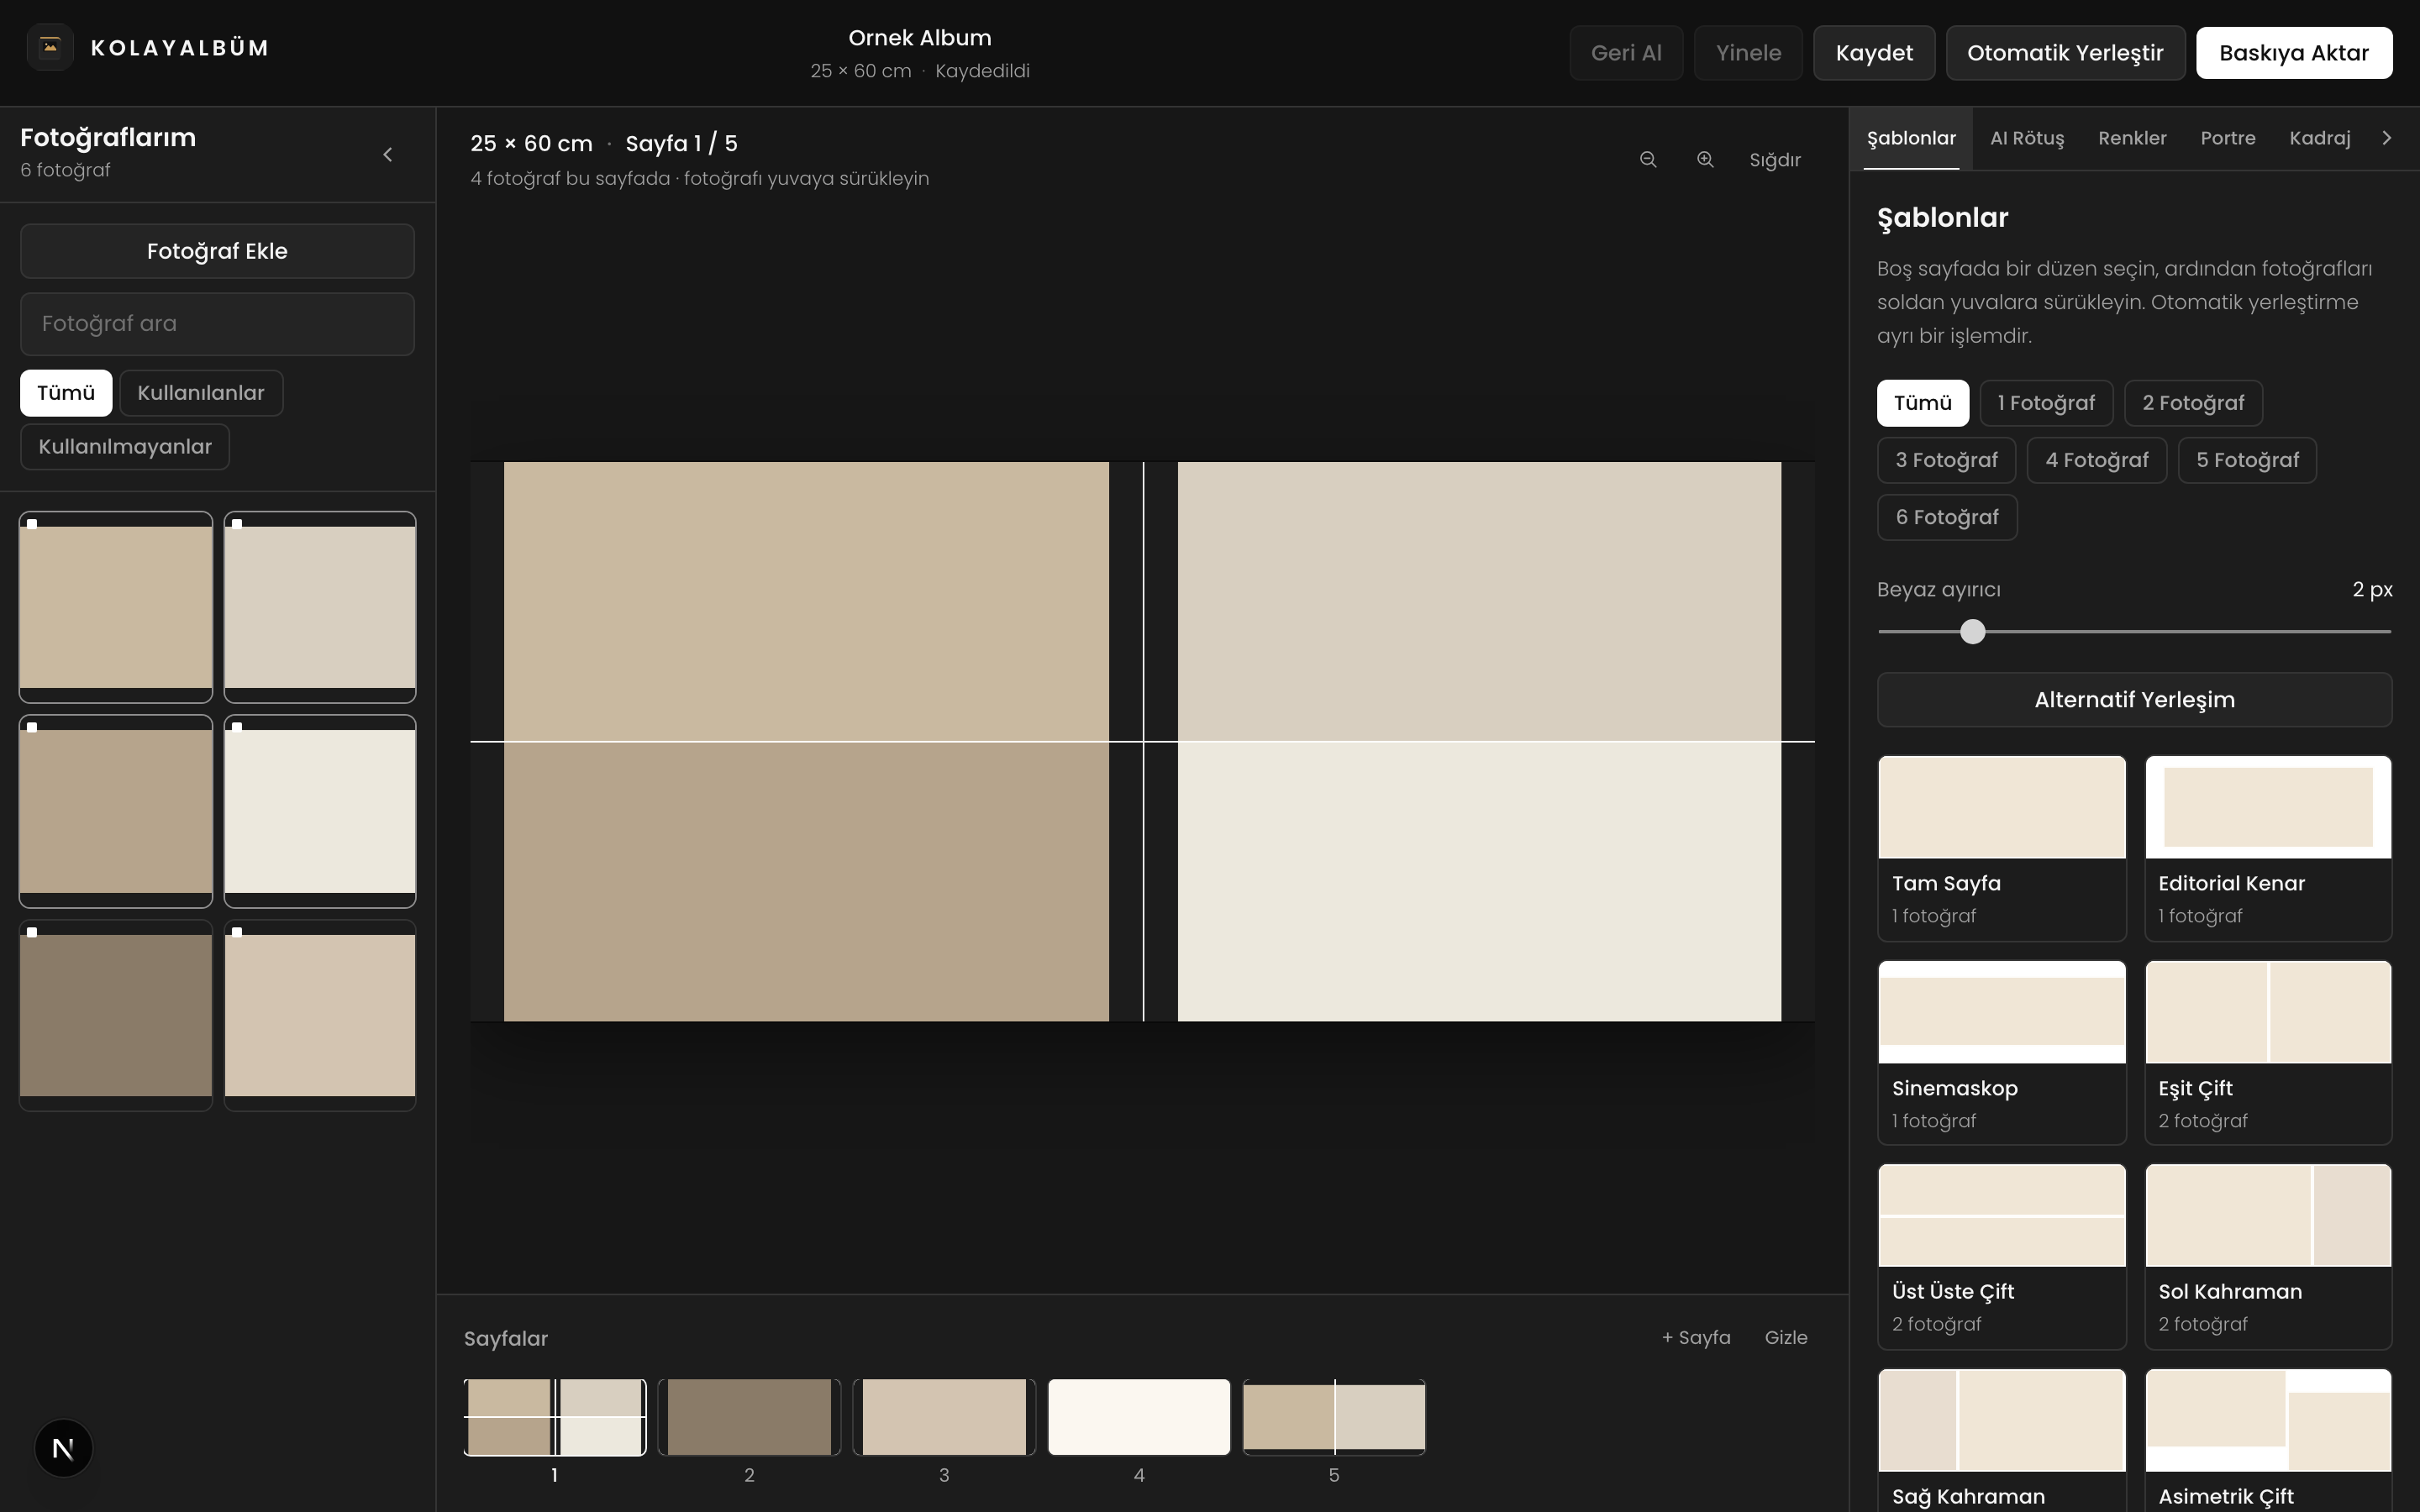
Task: Choose the Sol Kahraman template
Action: click(x=2268, y=1256)
